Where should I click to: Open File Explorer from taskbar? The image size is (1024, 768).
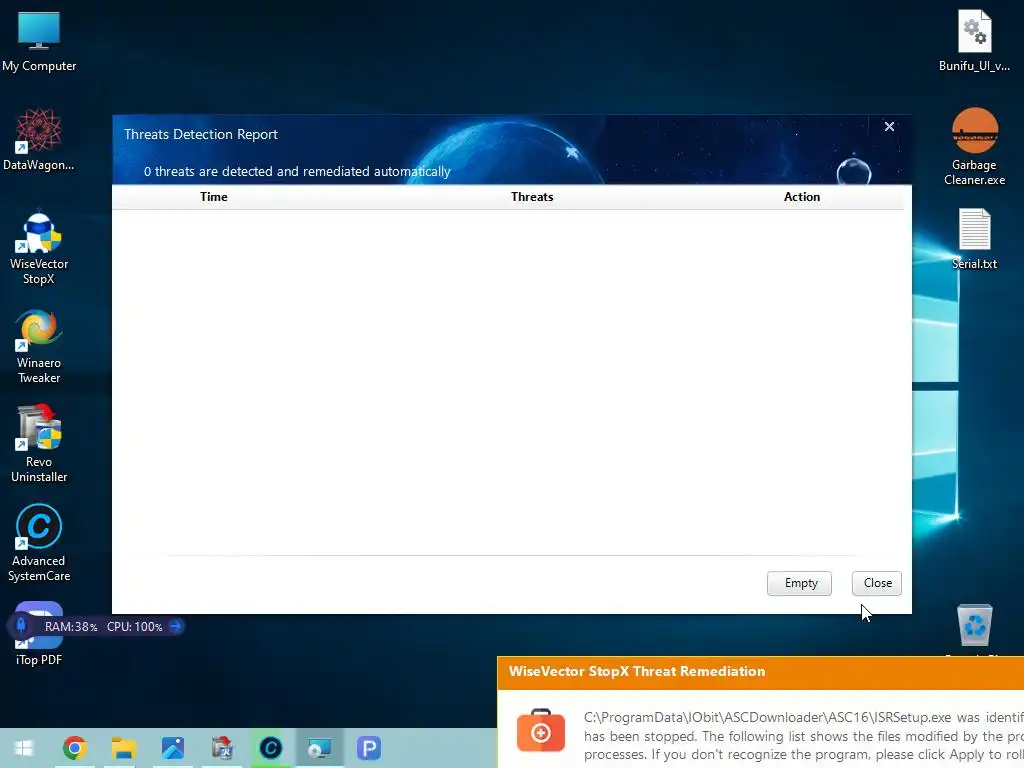coord(123,748)
